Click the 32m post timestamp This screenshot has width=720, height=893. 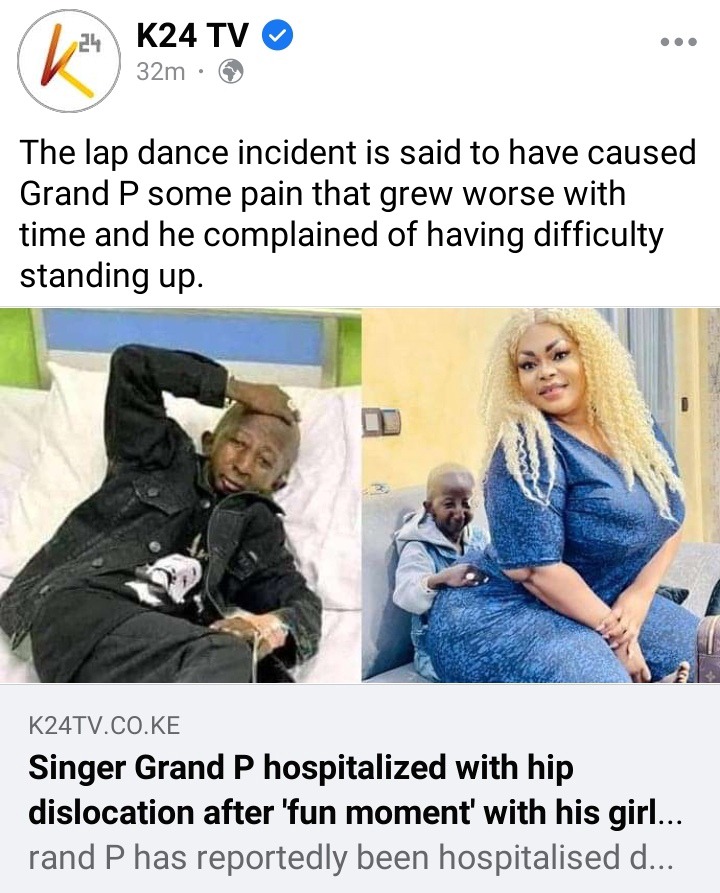[x=161, y=72]
